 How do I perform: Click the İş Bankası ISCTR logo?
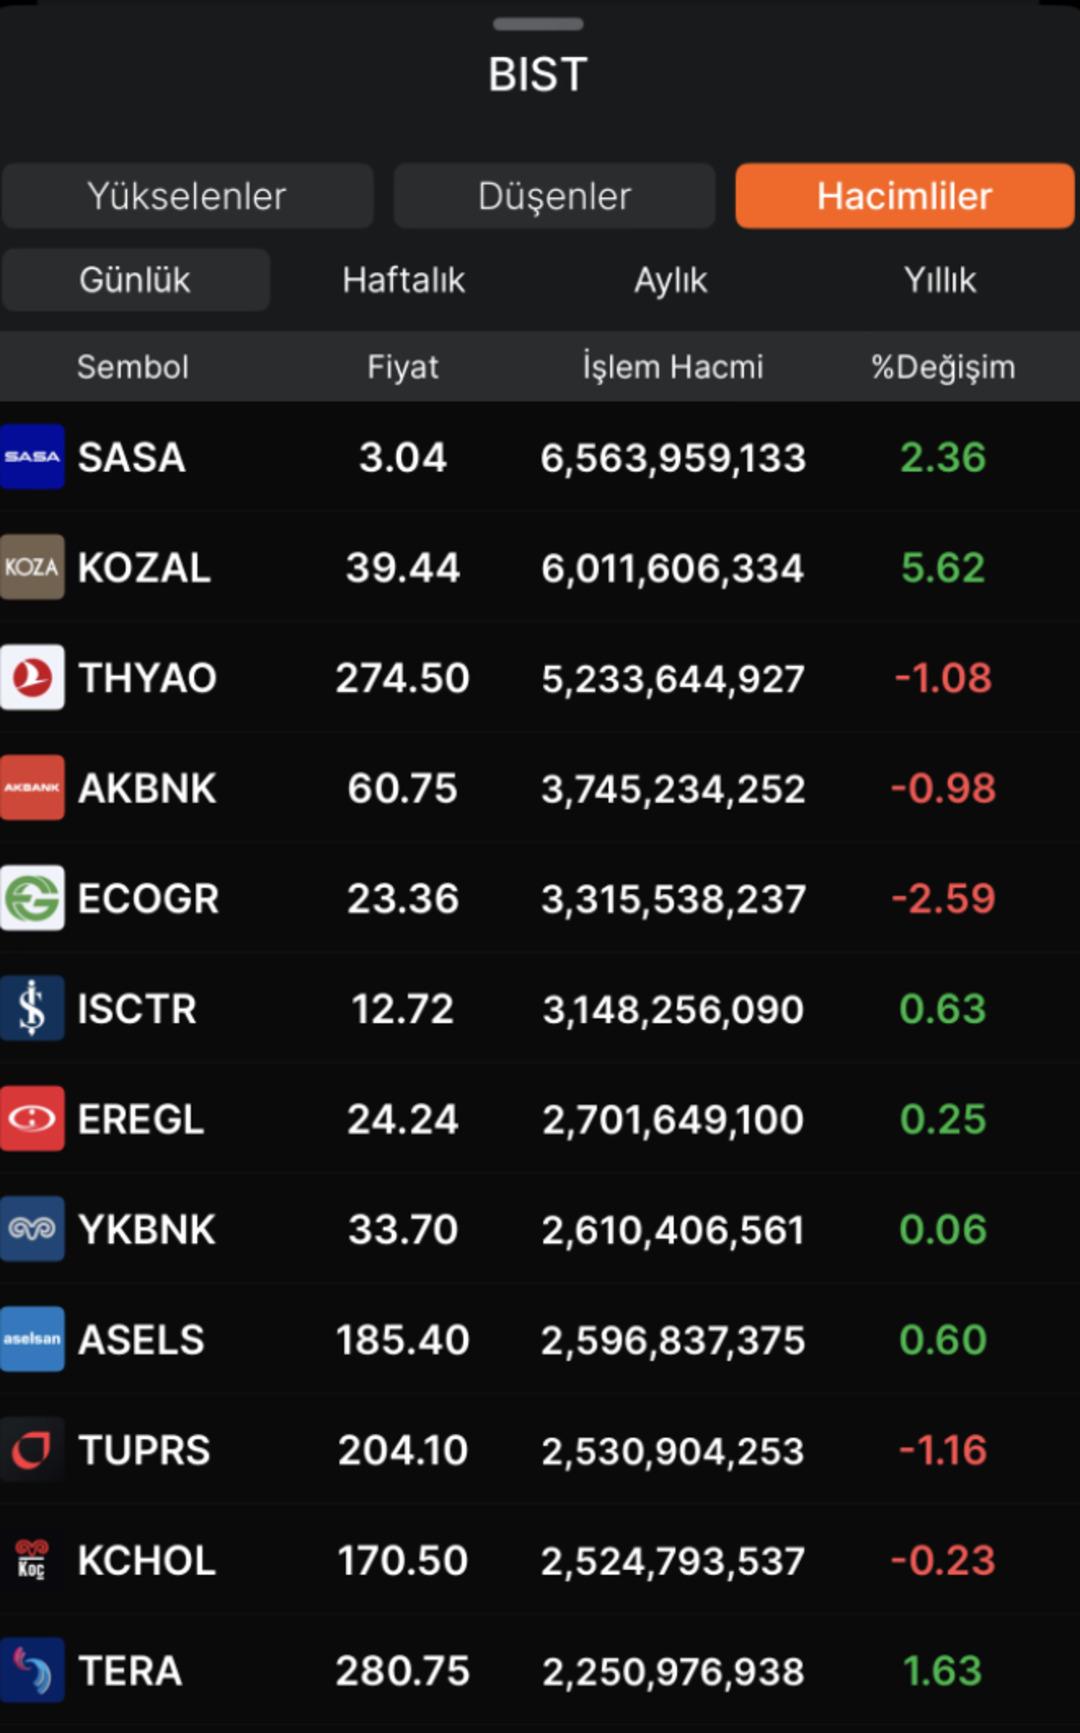click(33, 1008)
